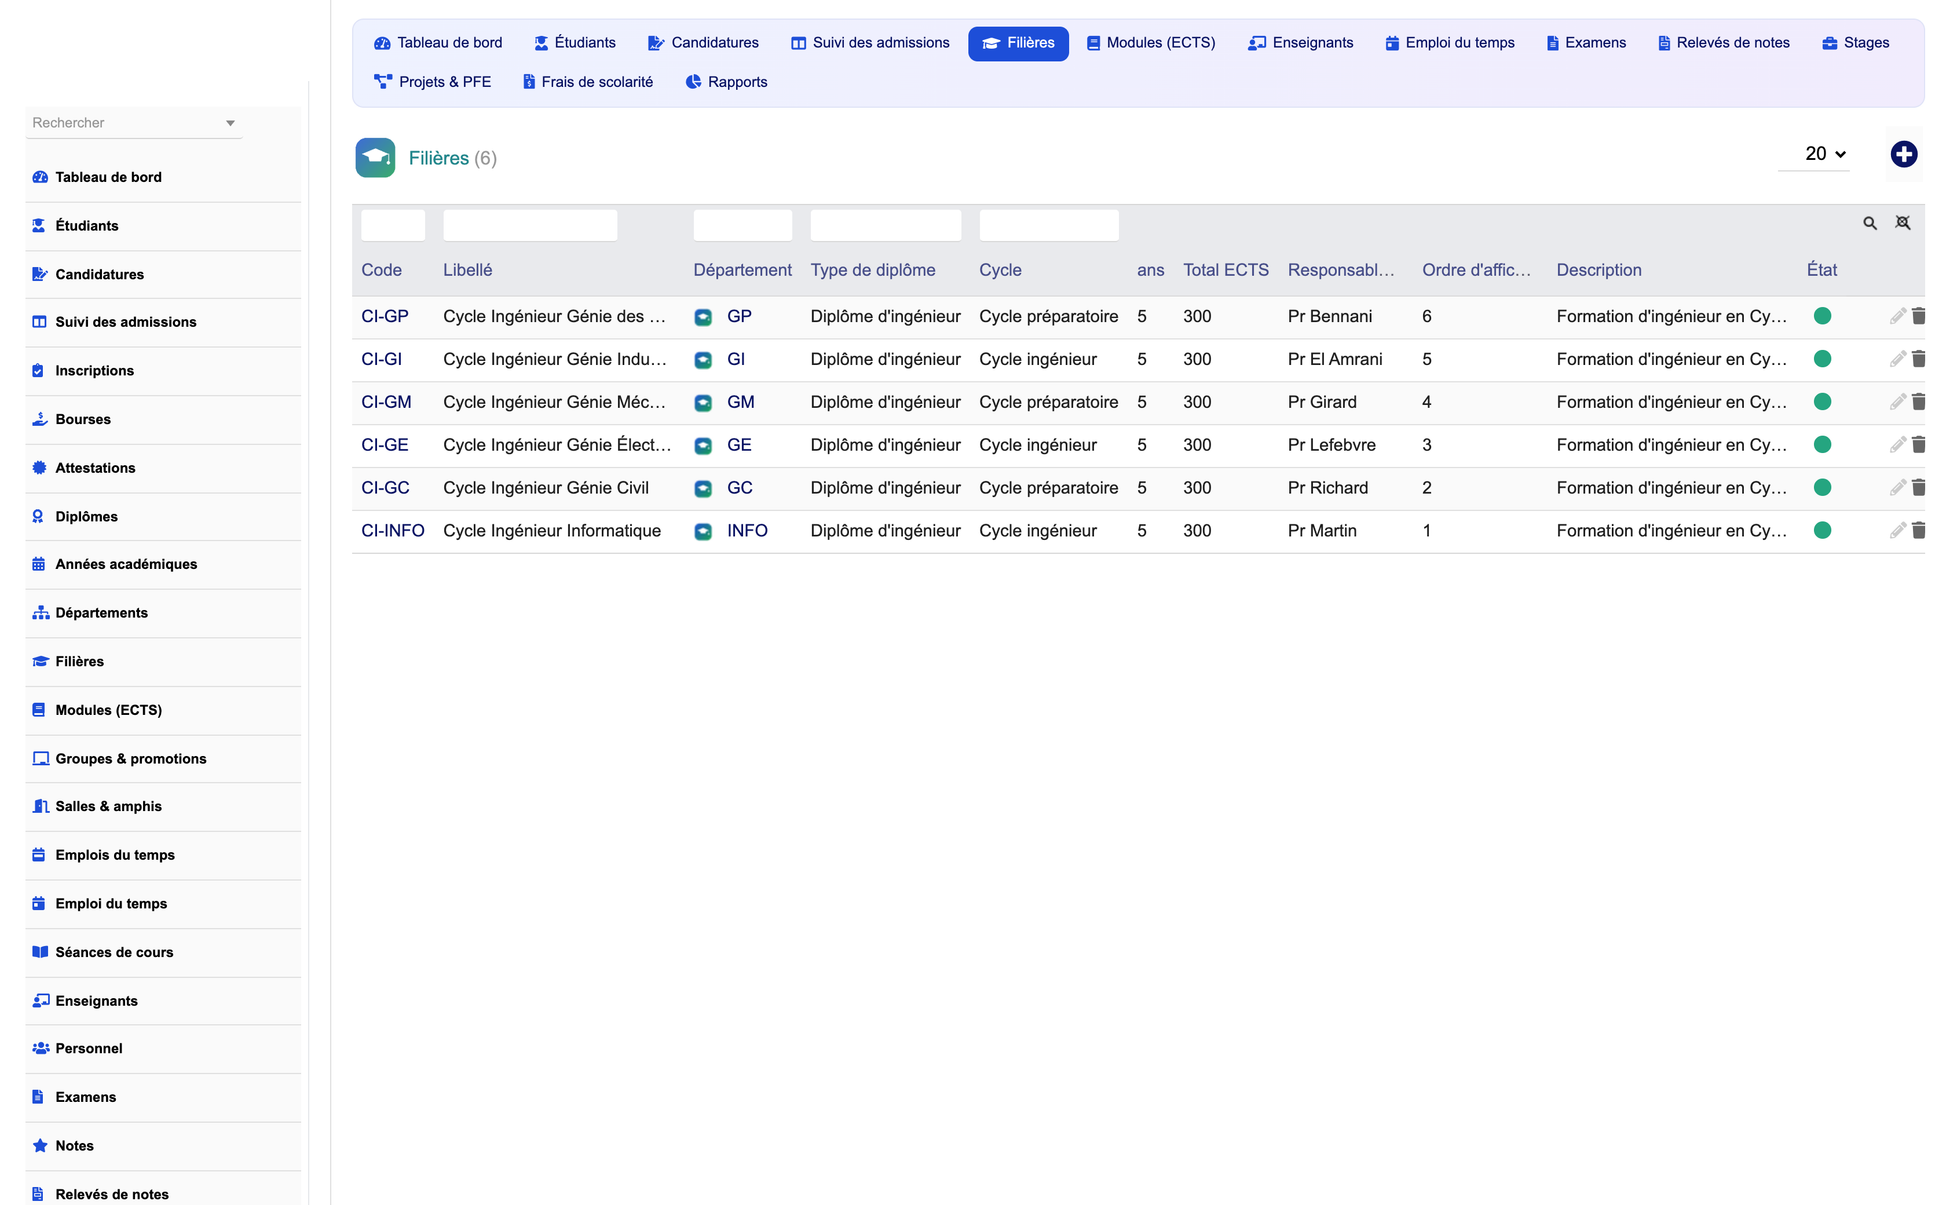Click the Cycle Ingénieur Génie Civil cell
The width and height of the screenshot is (1946, 1205).
coord(546,488)
